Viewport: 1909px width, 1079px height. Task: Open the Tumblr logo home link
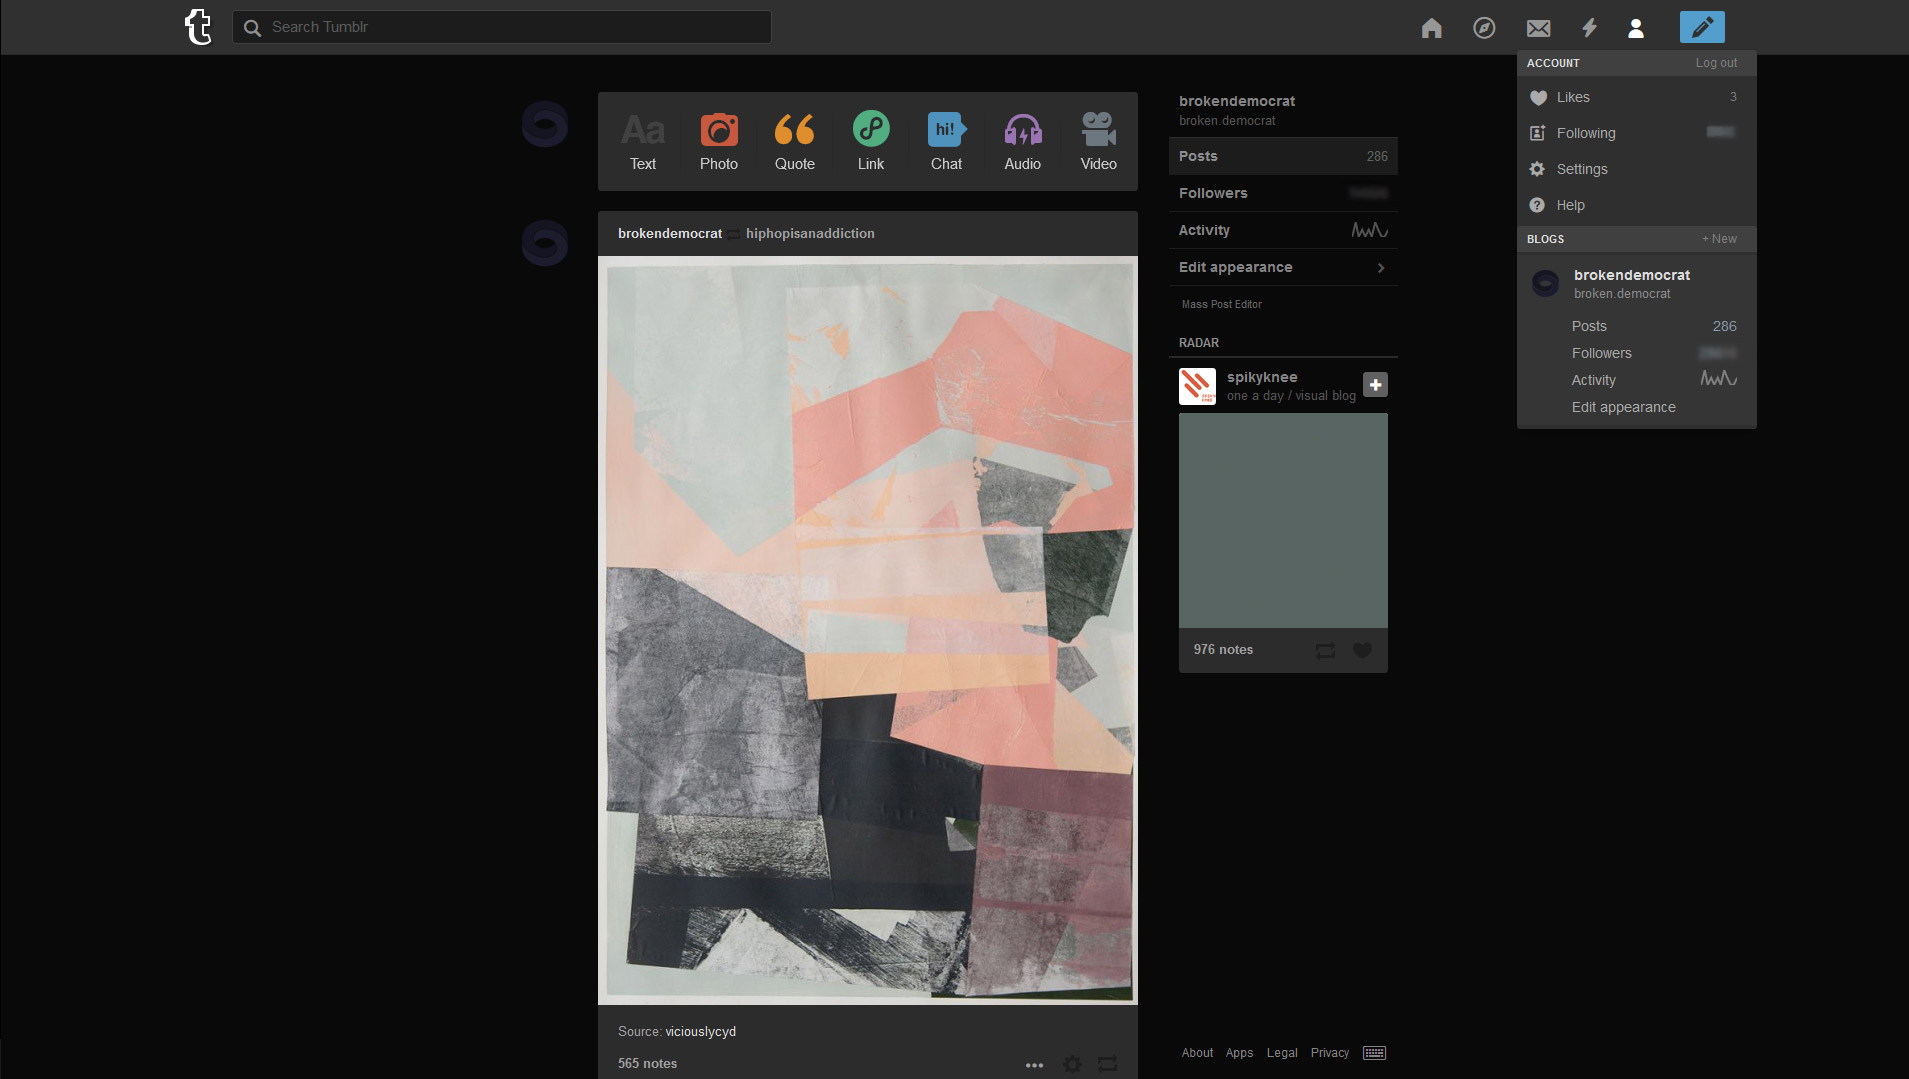(x=198, y=27)
